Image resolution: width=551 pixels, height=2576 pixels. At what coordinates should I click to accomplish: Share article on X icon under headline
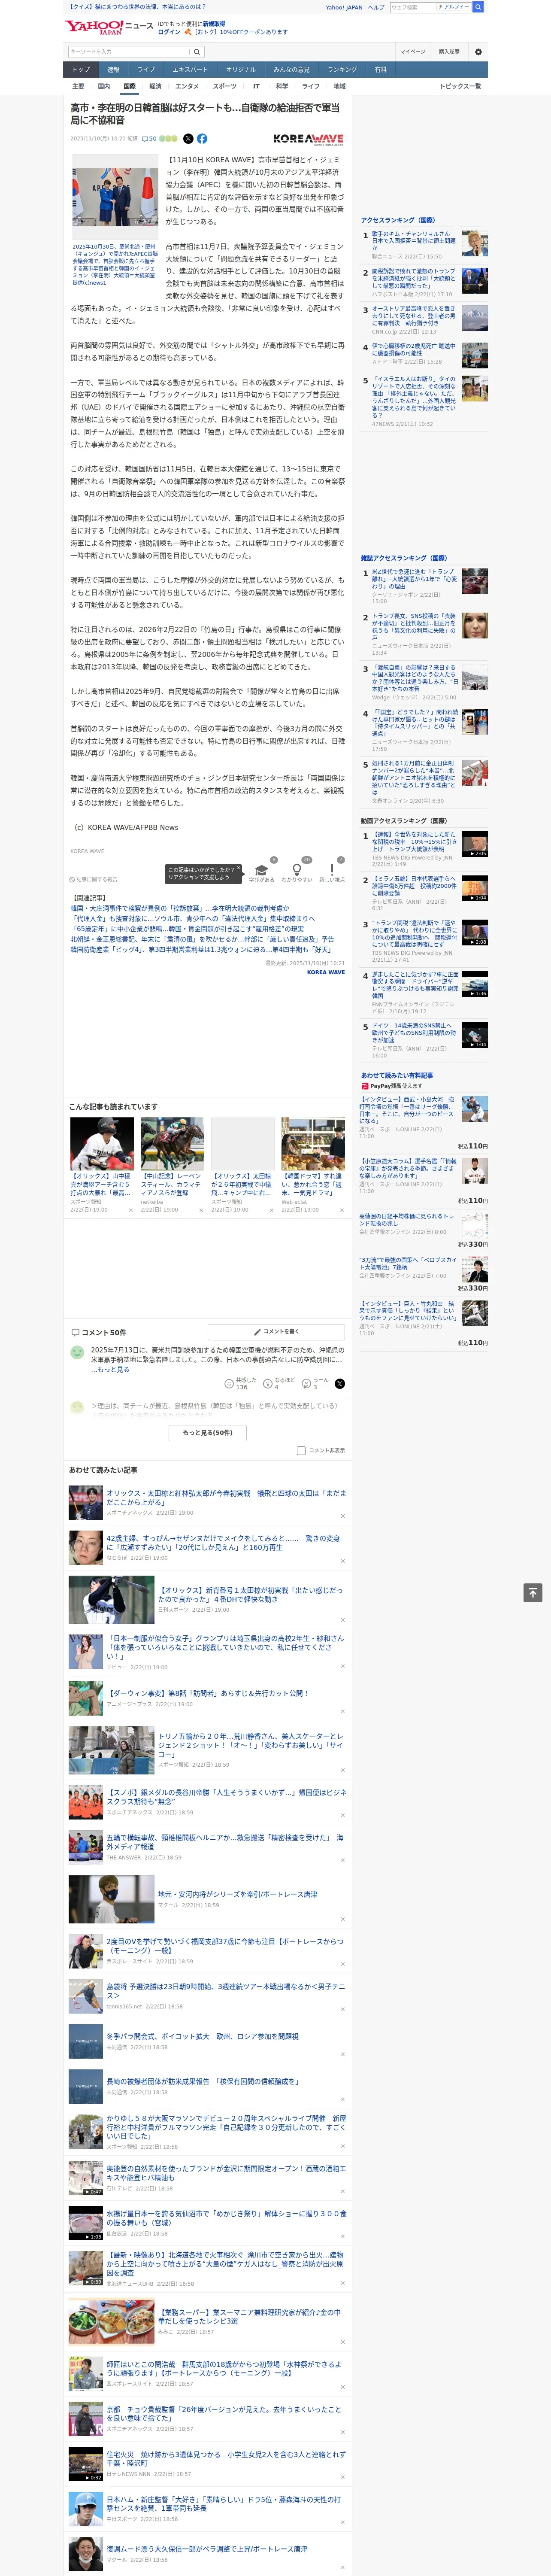point(188,139)
